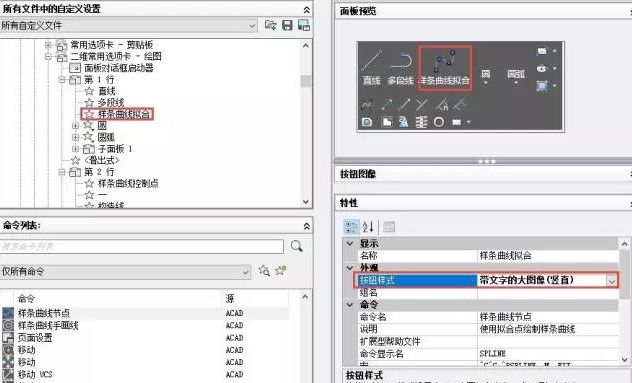Image resolution: width=632 pixels, height=383 pixels.
Task: Click the create new command star icon
Action: click(x=281, y=271)
